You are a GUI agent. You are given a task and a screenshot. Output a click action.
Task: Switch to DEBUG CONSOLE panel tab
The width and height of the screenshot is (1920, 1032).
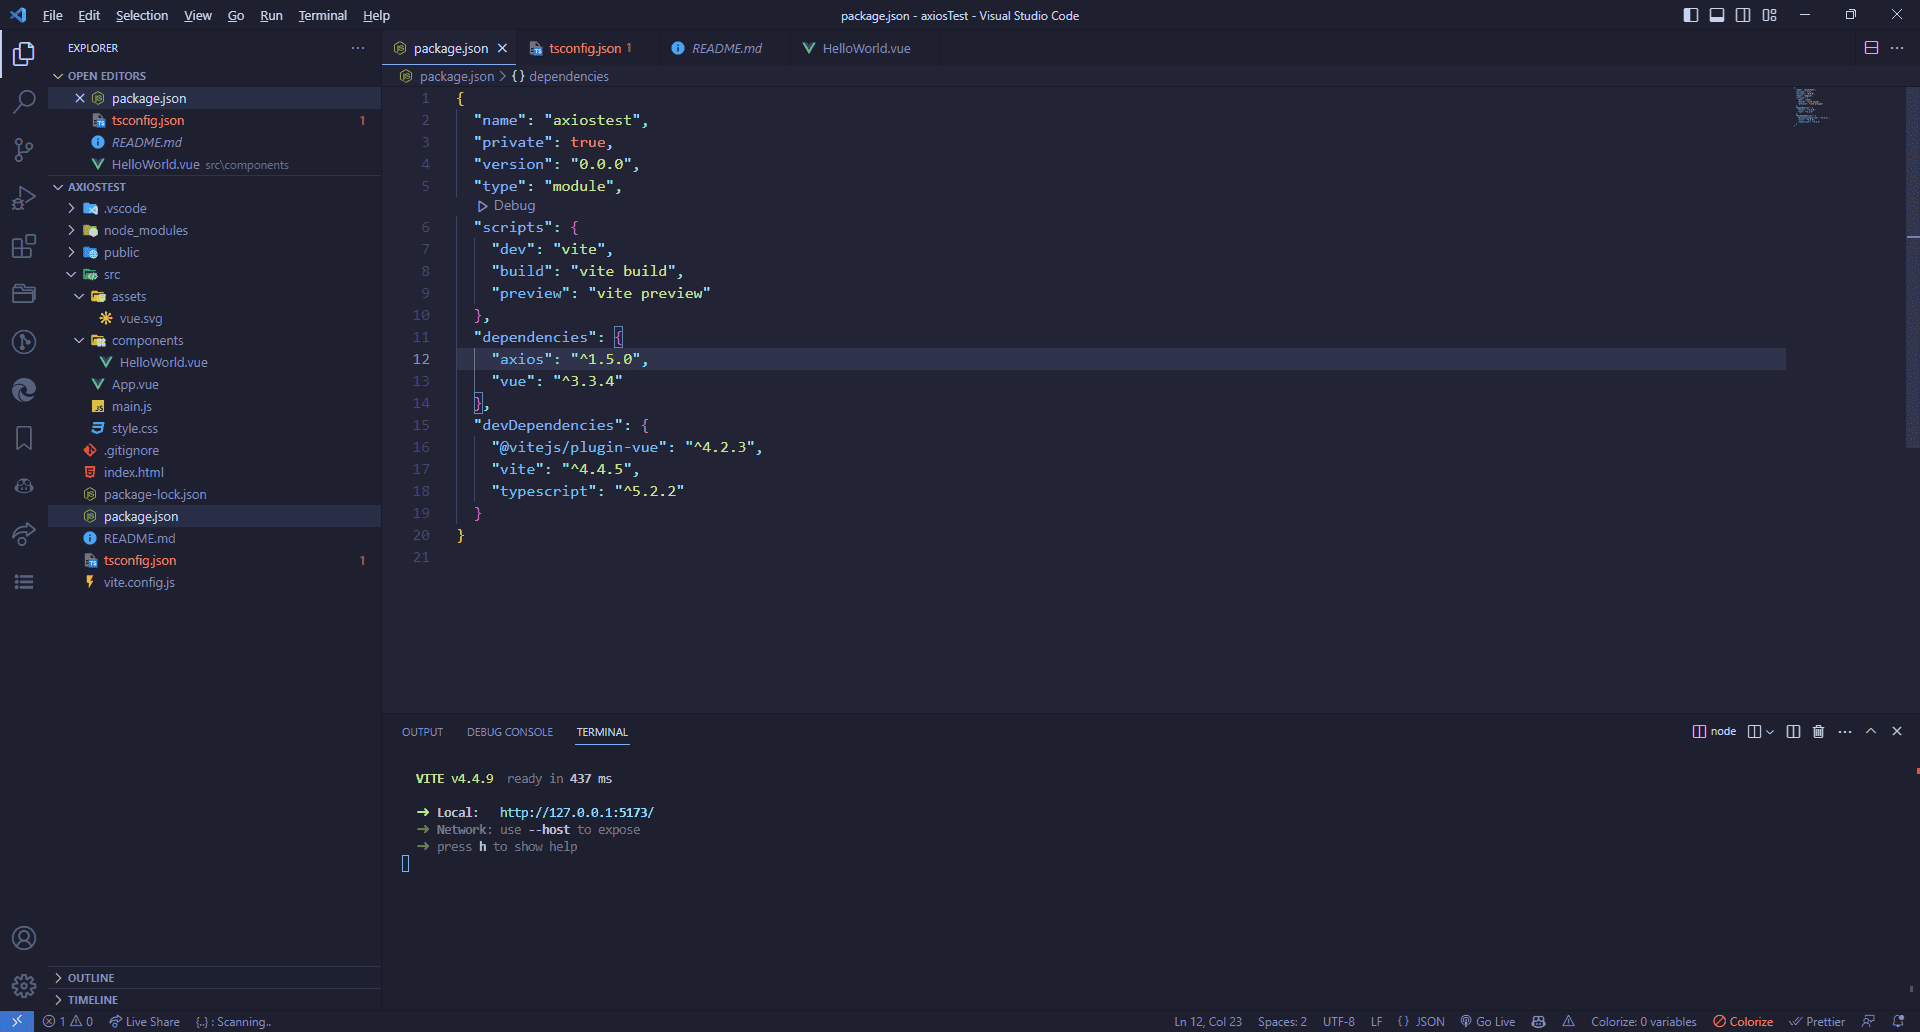[510, 732]
